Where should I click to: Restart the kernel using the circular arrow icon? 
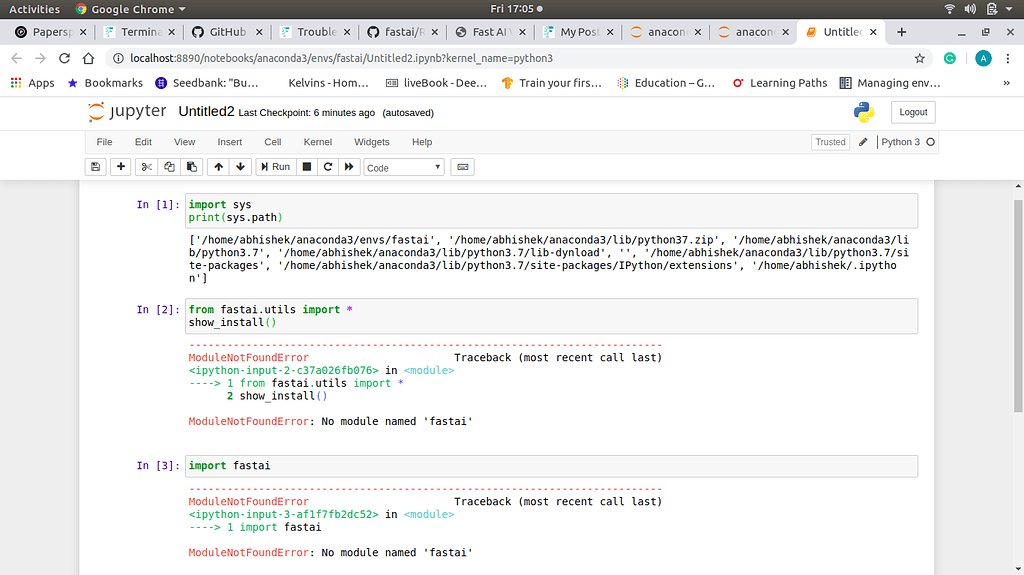click(327, 167)
